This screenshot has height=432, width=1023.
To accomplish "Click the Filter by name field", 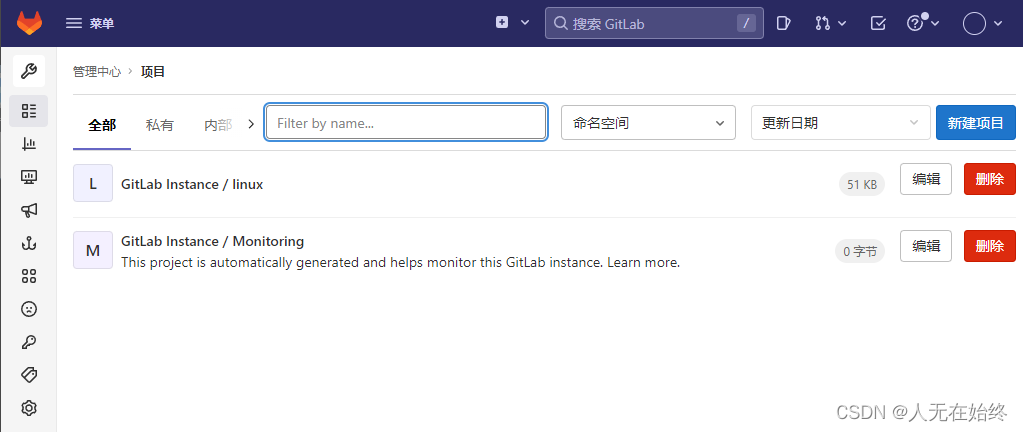I will tap(406, 123).
